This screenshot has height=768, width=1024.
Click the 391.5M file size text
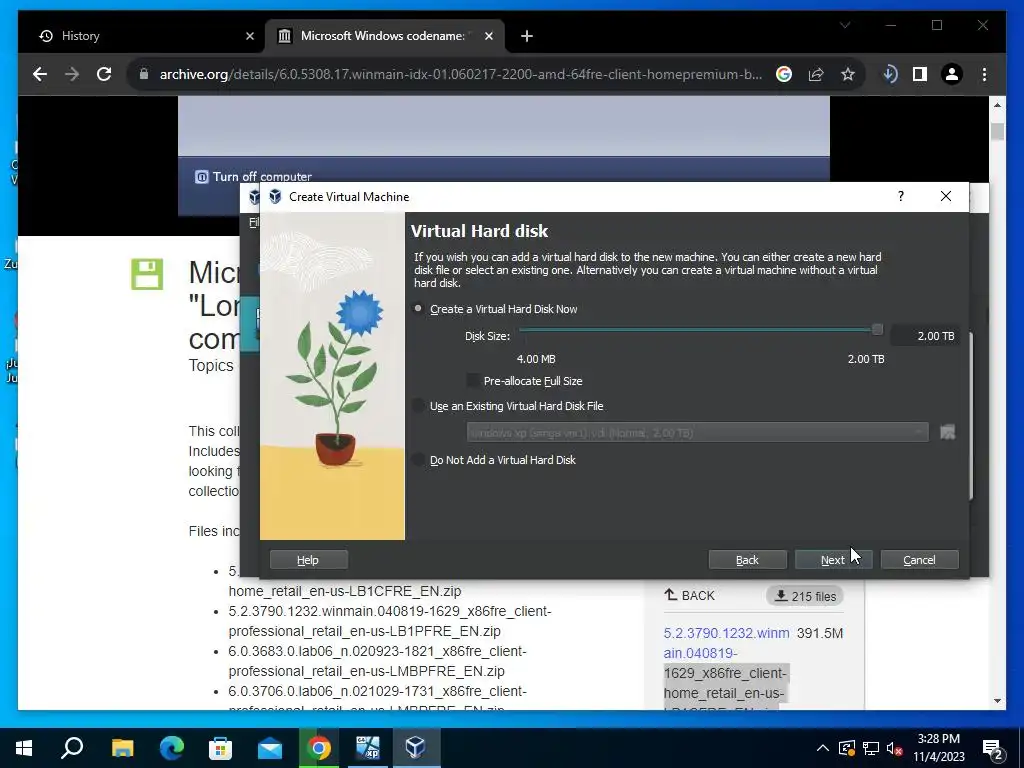[x=820, y=633]
